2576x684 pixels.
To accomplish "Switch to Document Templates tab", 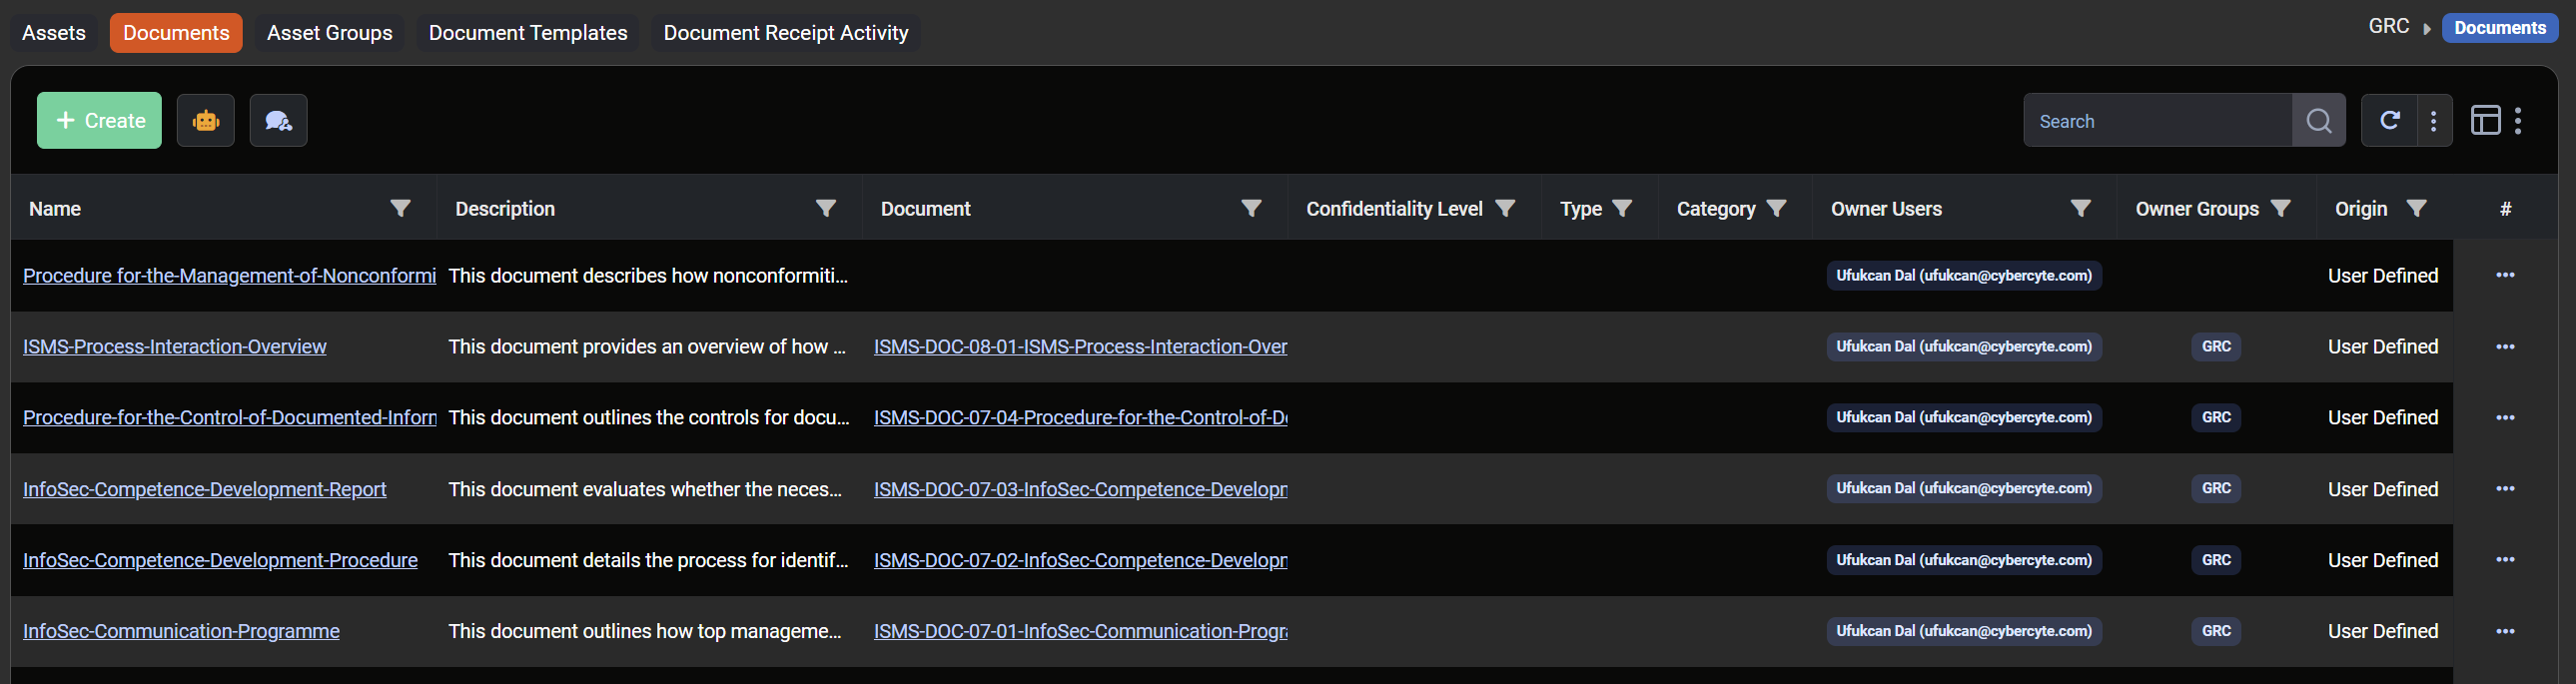I will pyautogui.click(x=527, y=33).
